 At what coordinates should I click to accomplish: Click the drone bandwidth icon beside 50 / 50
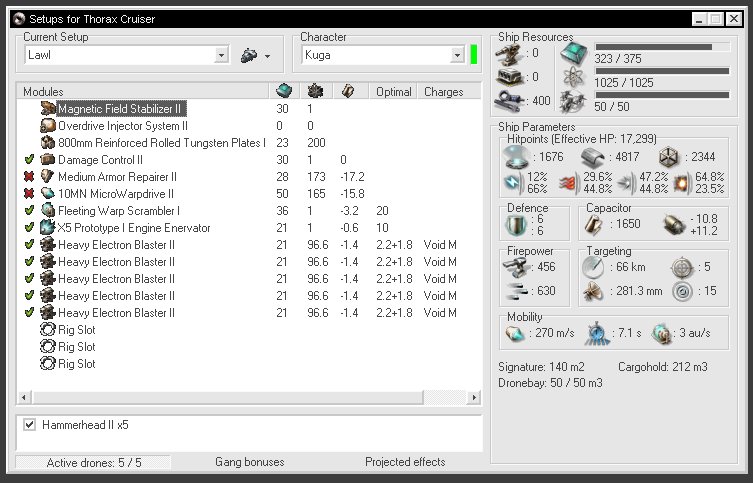574,101
